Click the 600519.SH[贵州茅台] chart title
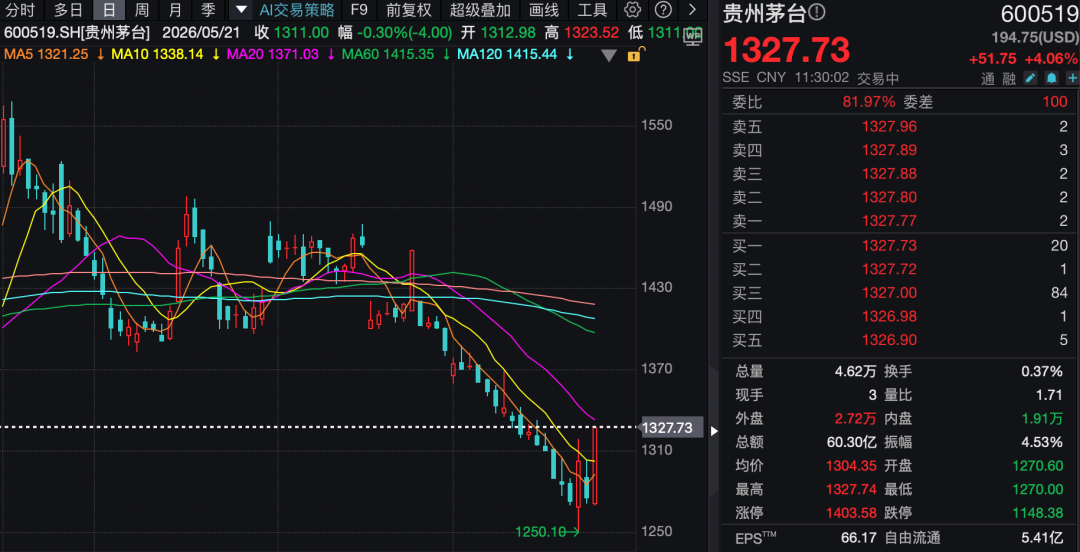The width and height of the screenshot is (1080, 552). pyautogui.click(x=76, y=32)
